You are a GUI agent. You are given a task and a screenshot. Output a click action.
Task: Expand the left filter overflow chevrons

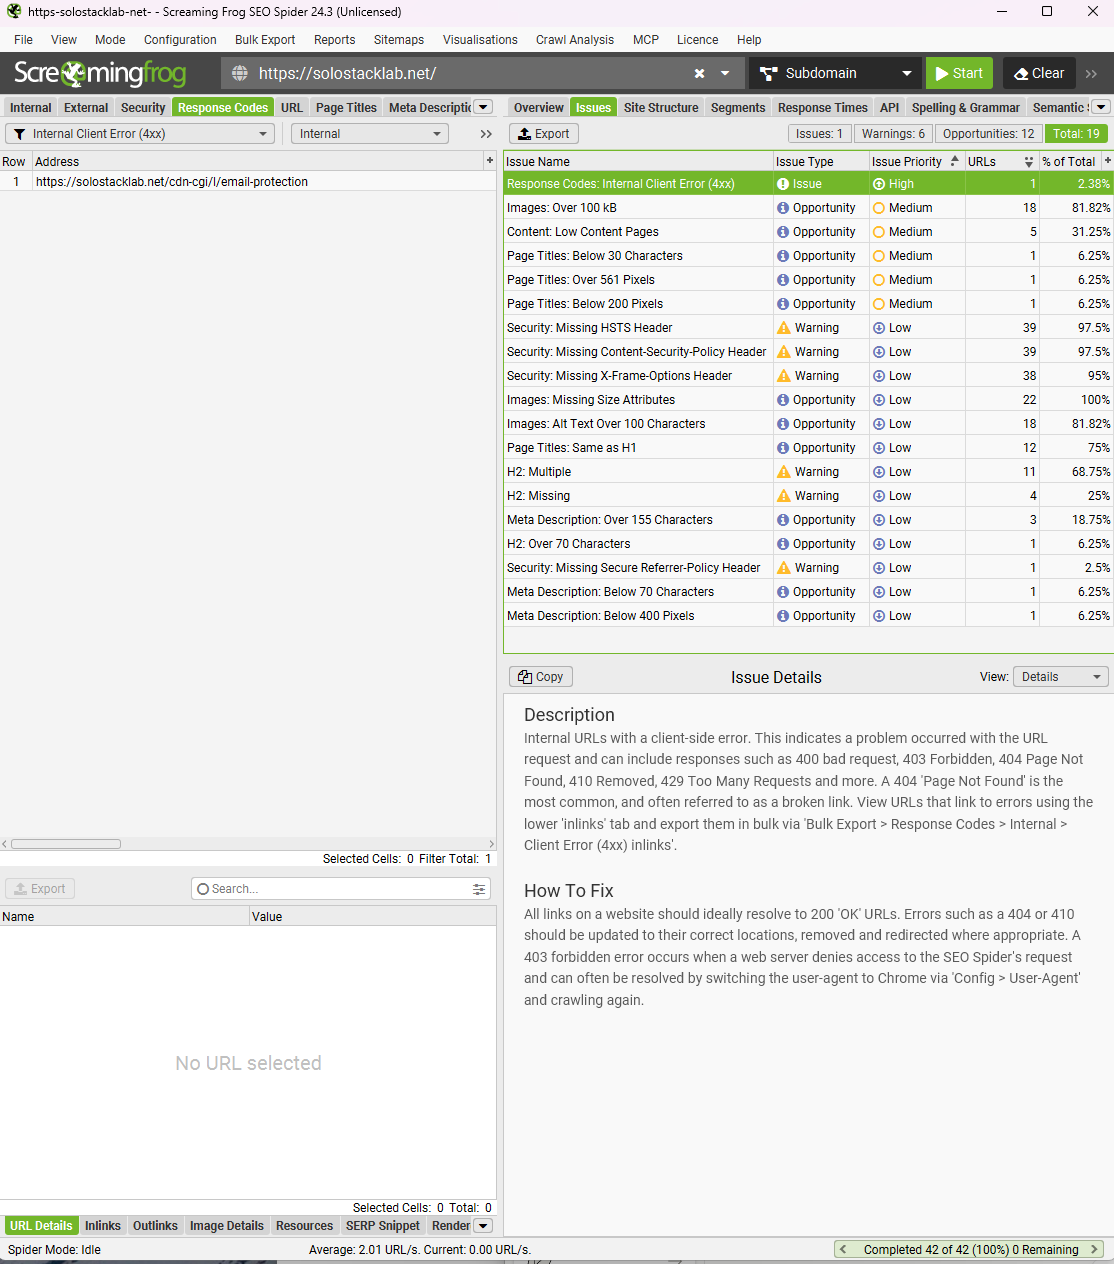pos(486,134)
